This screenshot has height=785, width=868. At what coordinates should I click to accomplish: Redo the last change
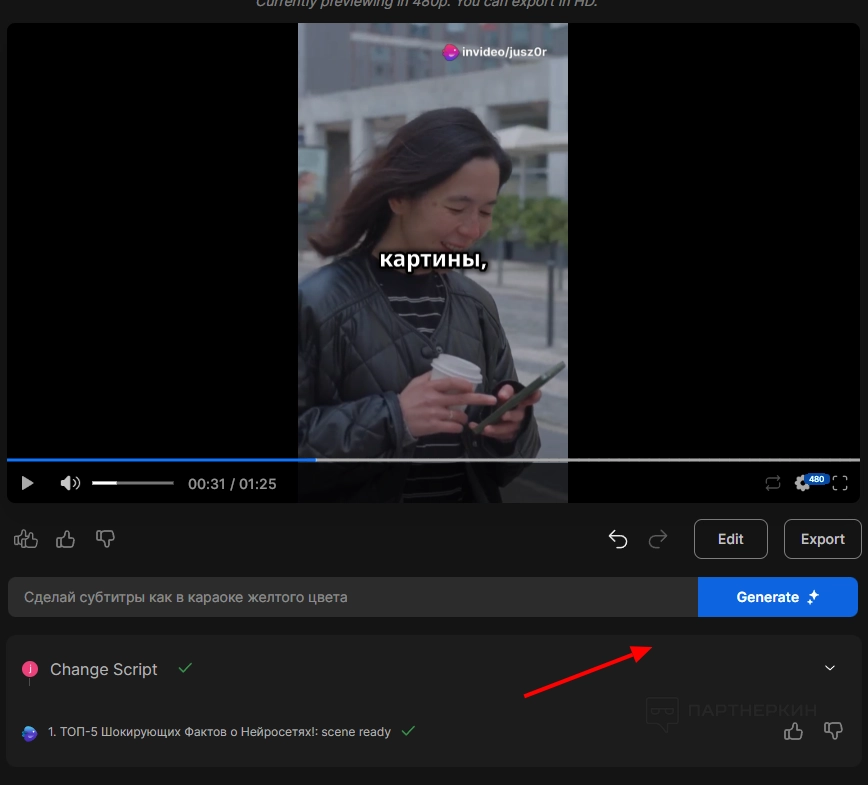(658, 539)
